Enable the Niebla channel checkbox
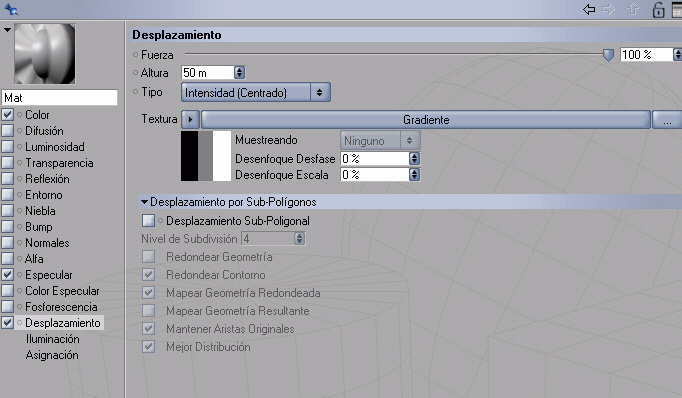 [x=7, y=211]
